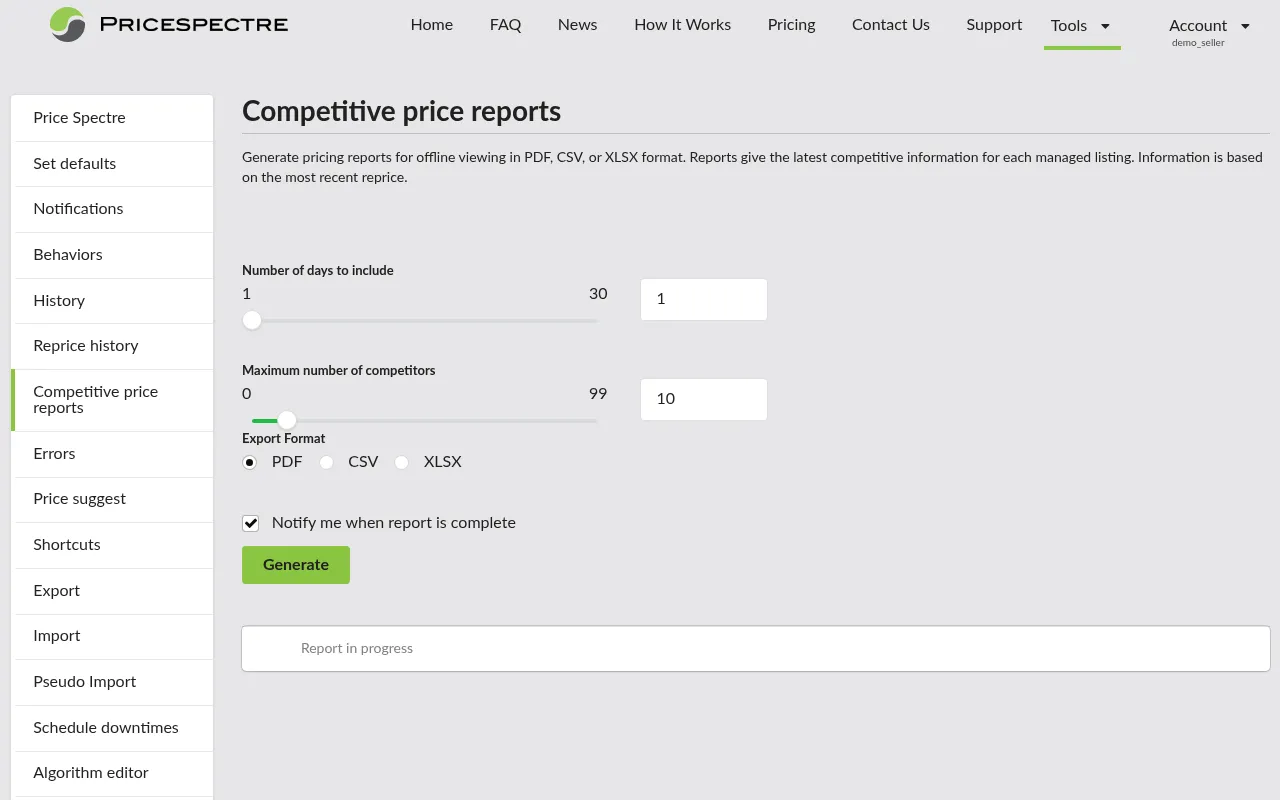Choose the XLSX export format
Screen dimensions: 1280x800
(x=401, y=463)
